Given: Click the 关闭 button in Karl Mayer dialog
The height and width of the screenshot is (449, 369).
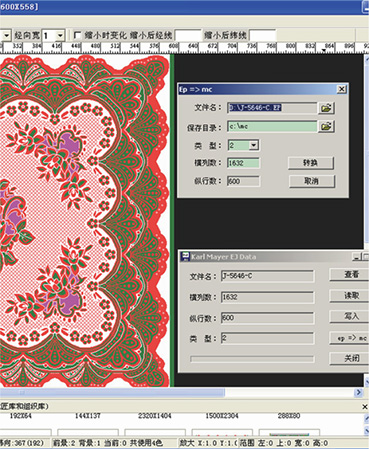Looking at the screenshot, I should pos(350,358).
